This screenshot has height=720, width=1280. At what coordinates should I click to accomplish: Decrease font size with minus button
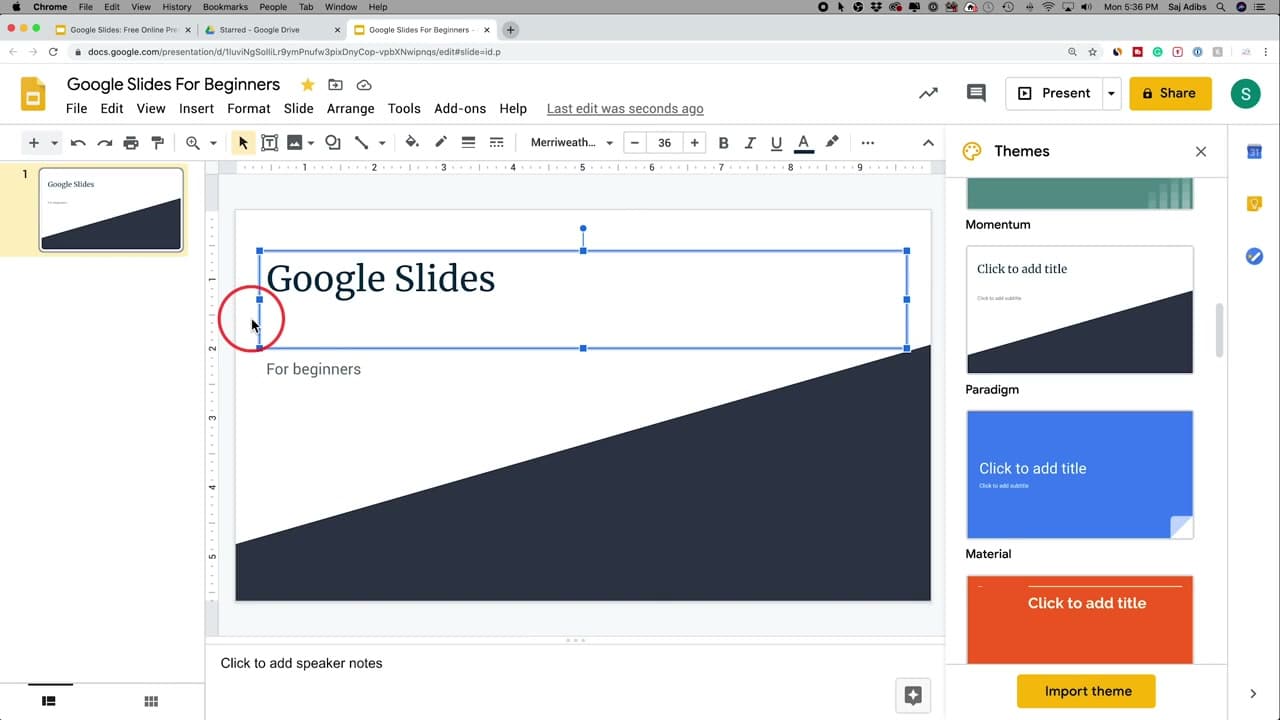(634, 143)
